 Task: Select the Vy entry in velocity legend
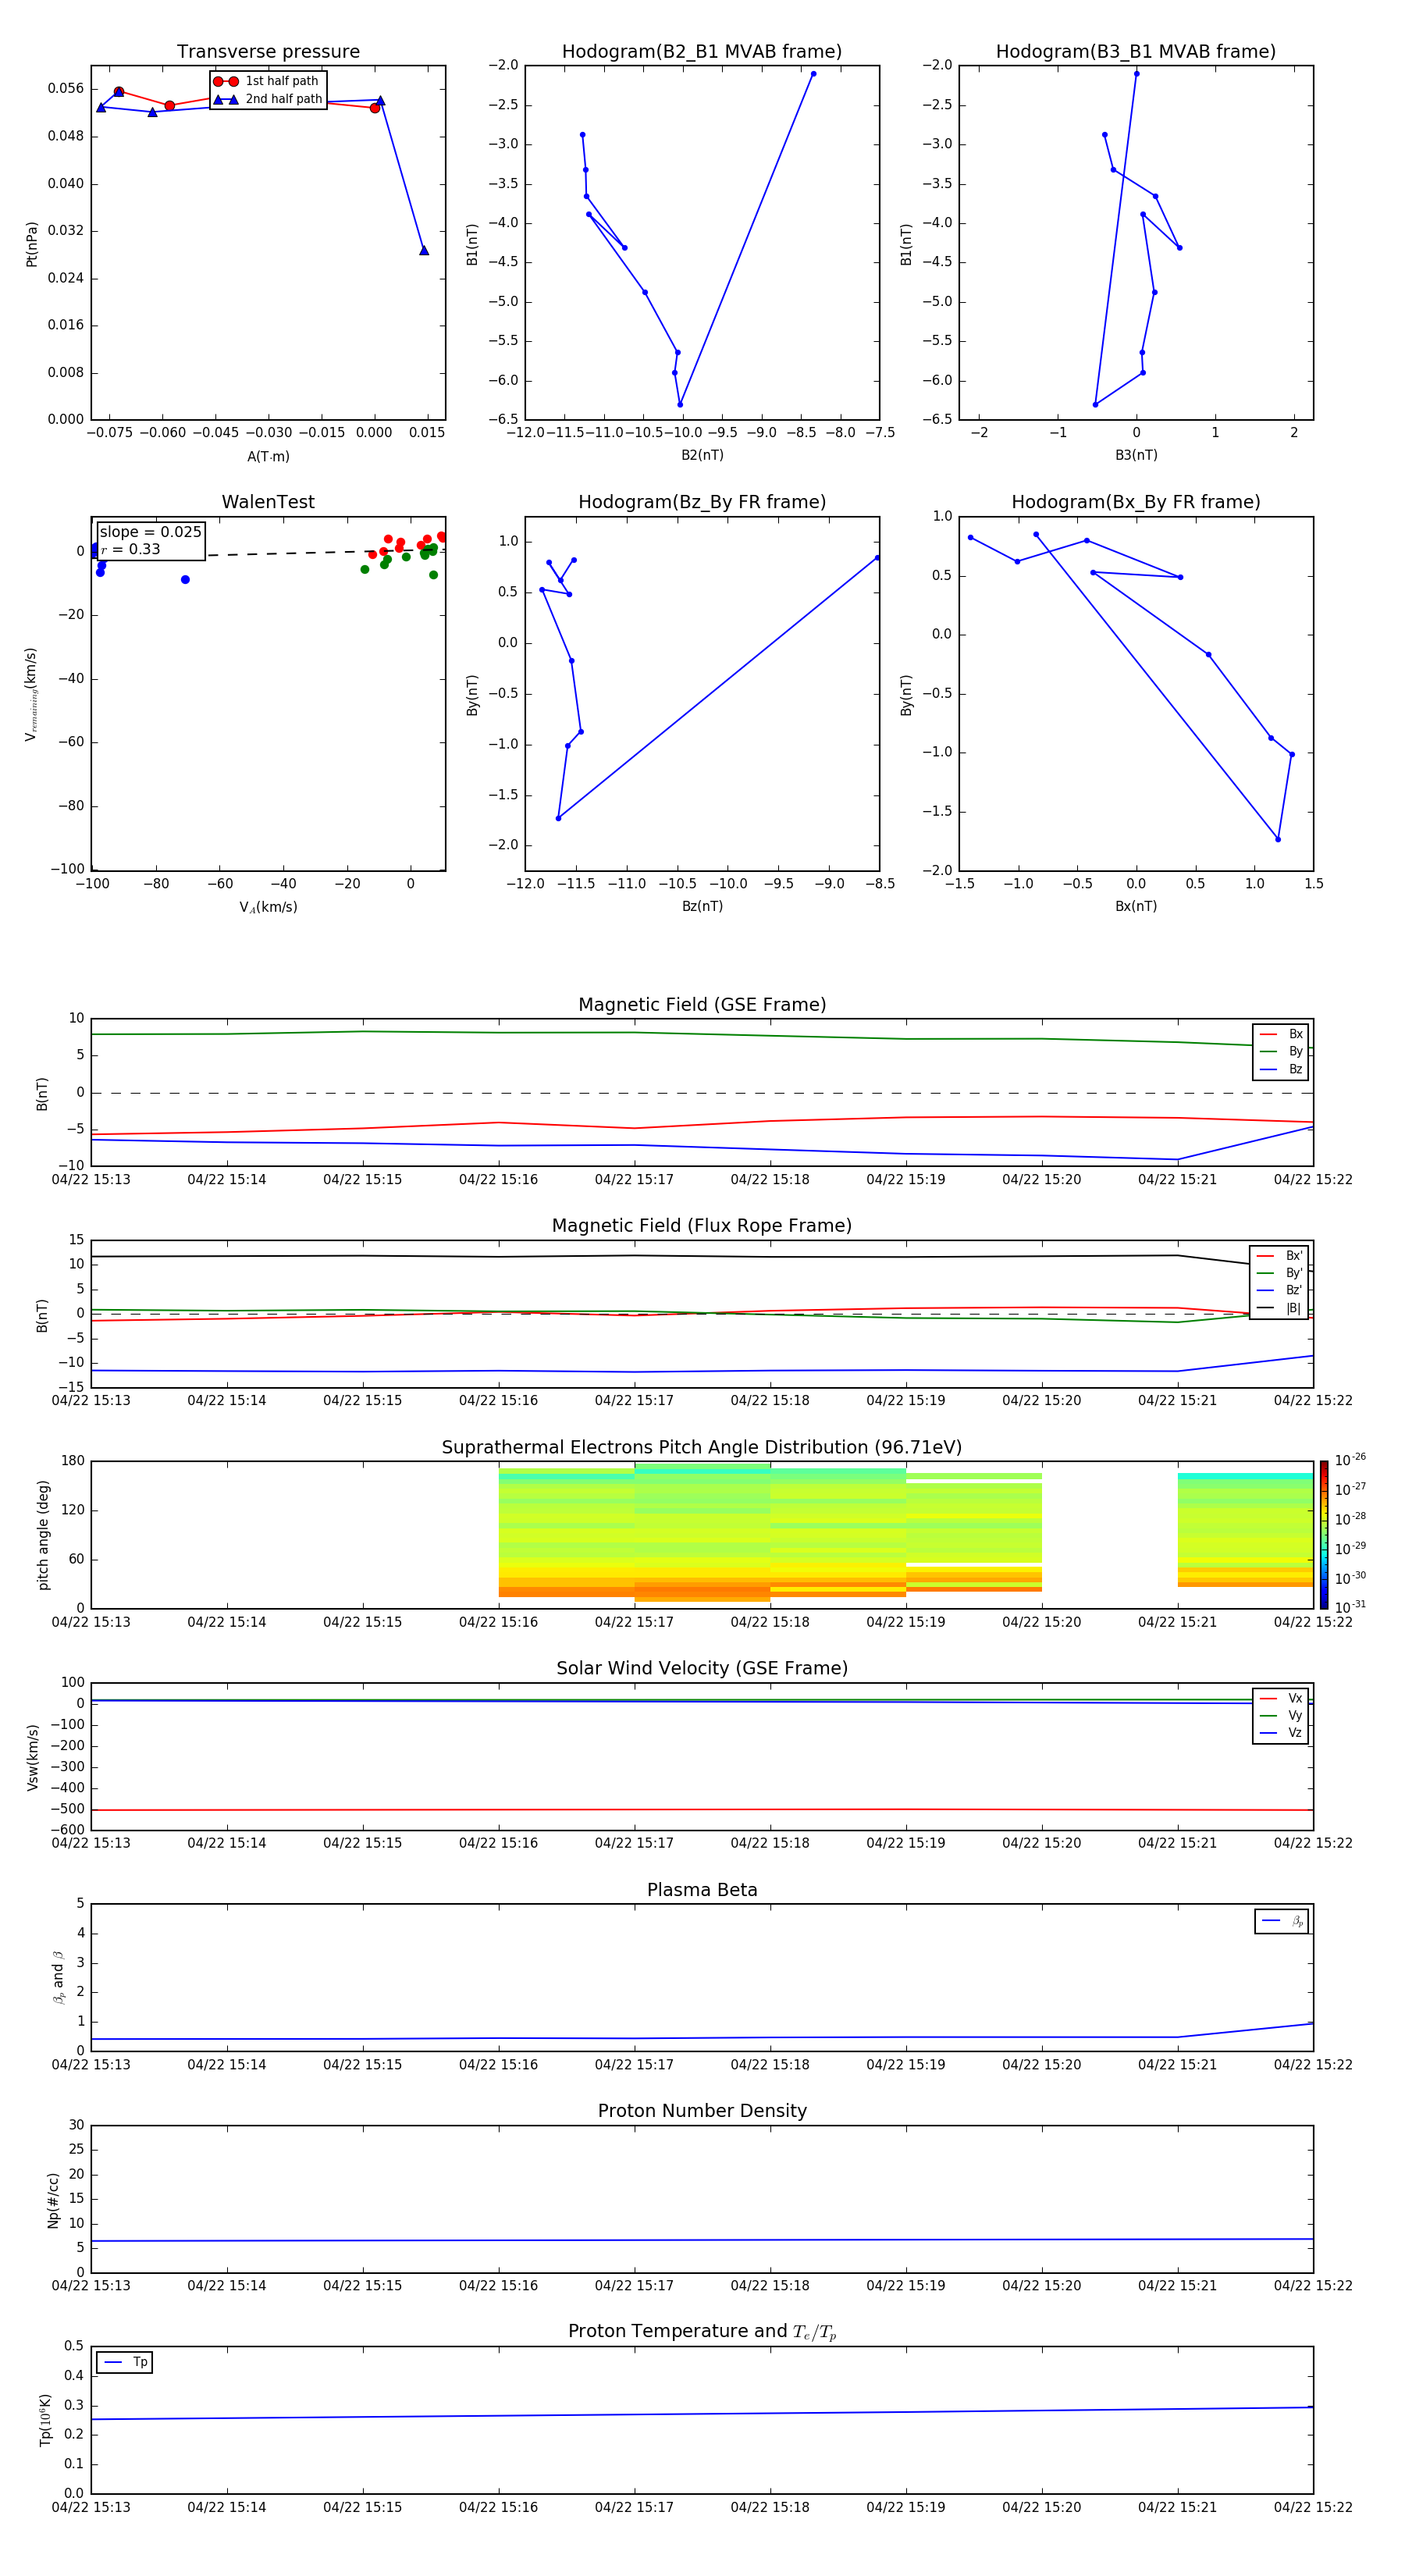tap(1281, 1716)
